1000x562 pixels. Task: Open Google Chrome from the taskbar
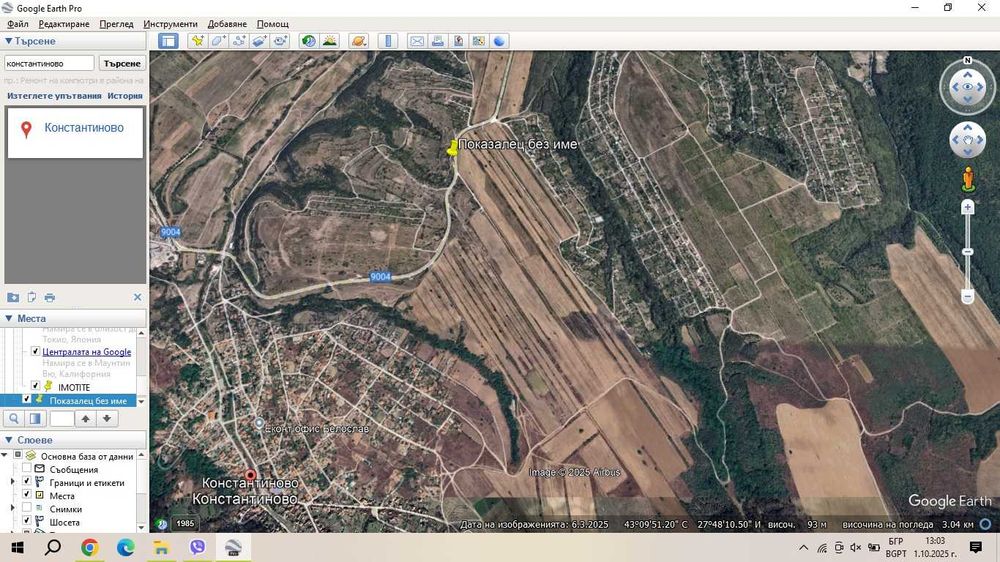[x=89, y=547]
